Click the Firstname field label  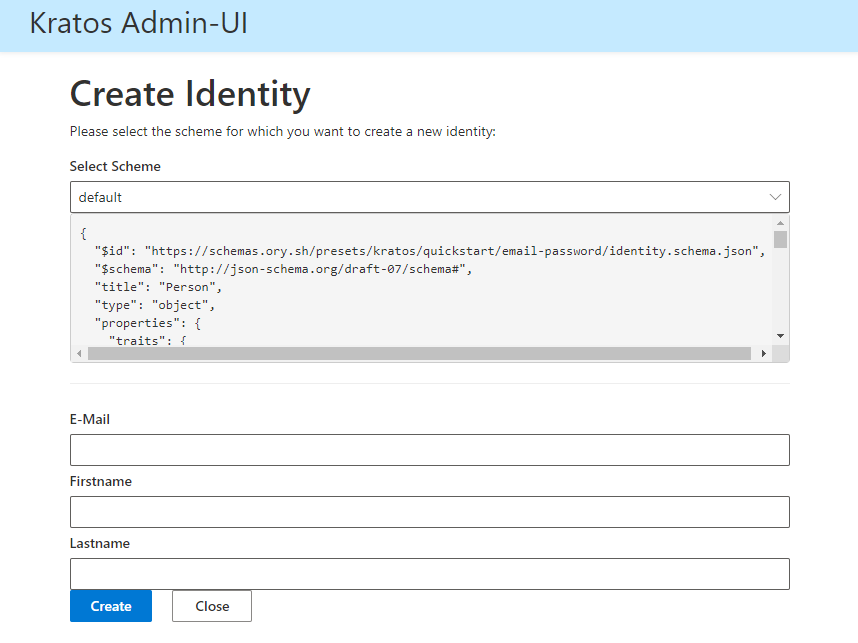coord(101,481)
